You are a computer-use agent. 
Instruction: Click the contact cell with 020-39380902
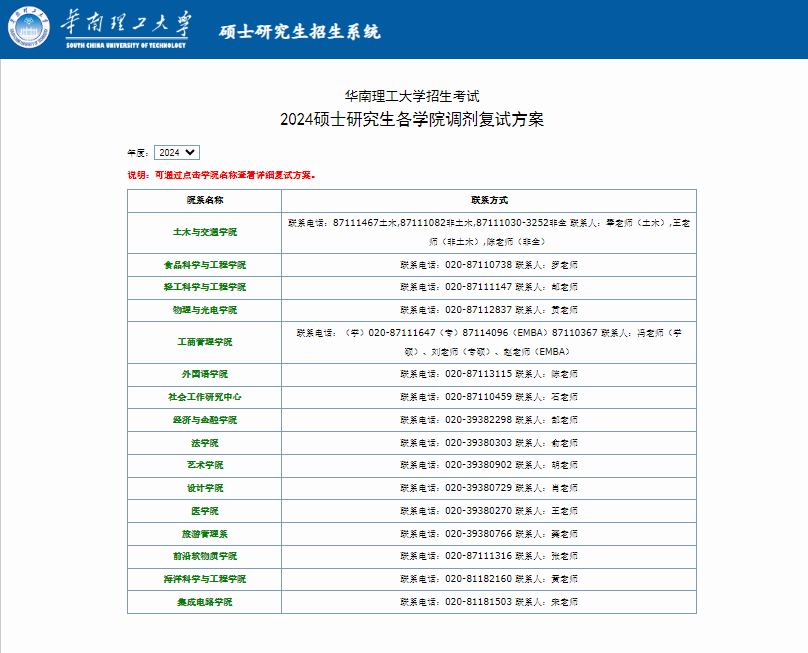click(489, 465)
